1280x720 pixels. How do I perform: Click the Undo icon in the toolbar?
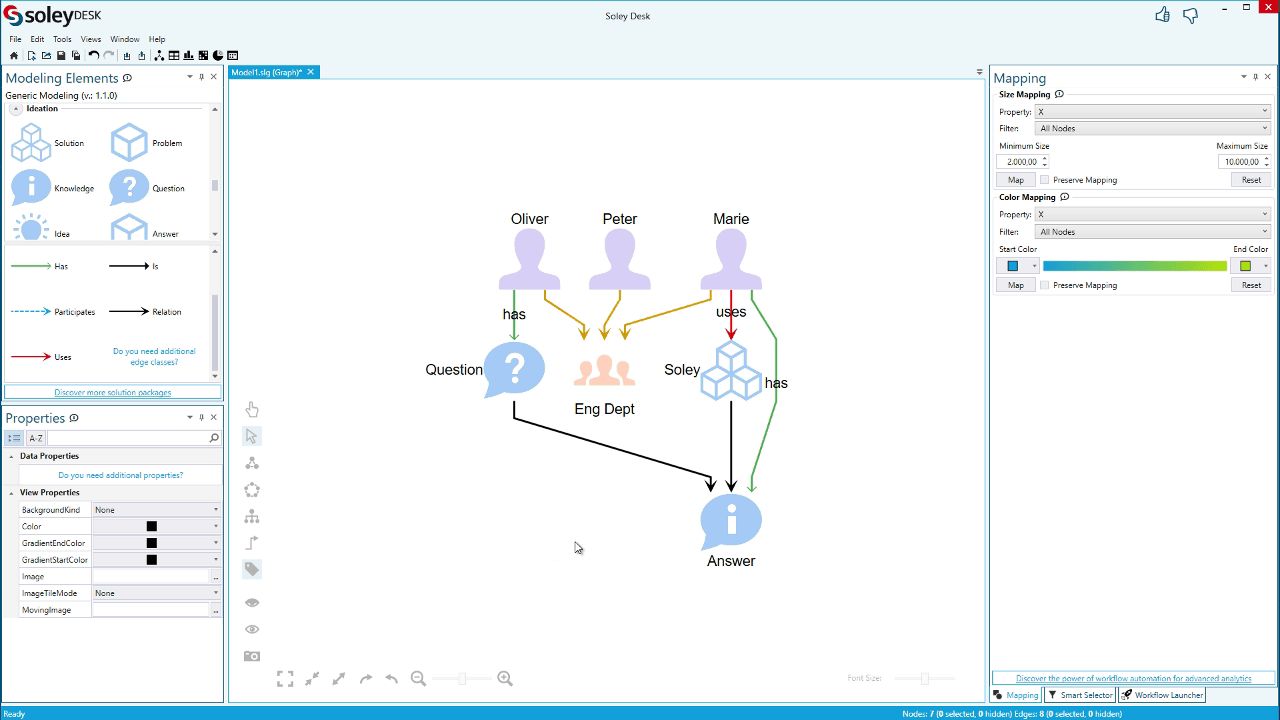tap(94, 55)
